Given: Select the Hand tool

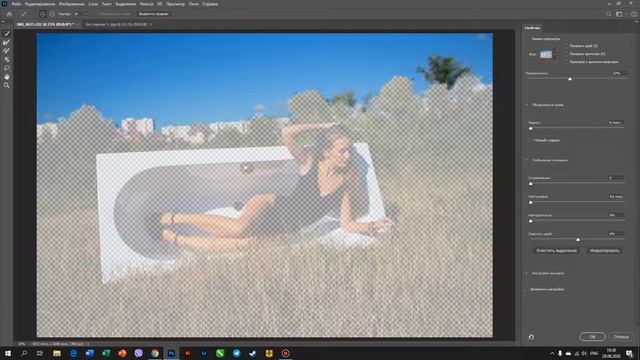Looking at the screenshot, I should pos(7,77).
